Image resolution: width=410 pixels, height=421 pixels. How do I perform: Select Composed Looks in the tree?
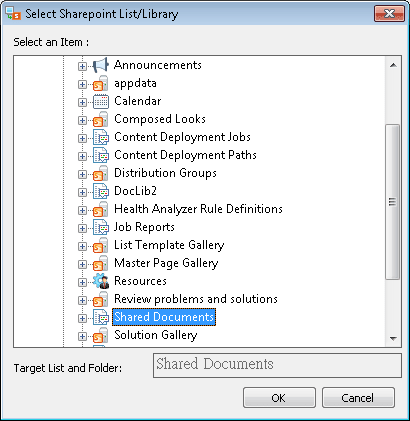(160, 119)
